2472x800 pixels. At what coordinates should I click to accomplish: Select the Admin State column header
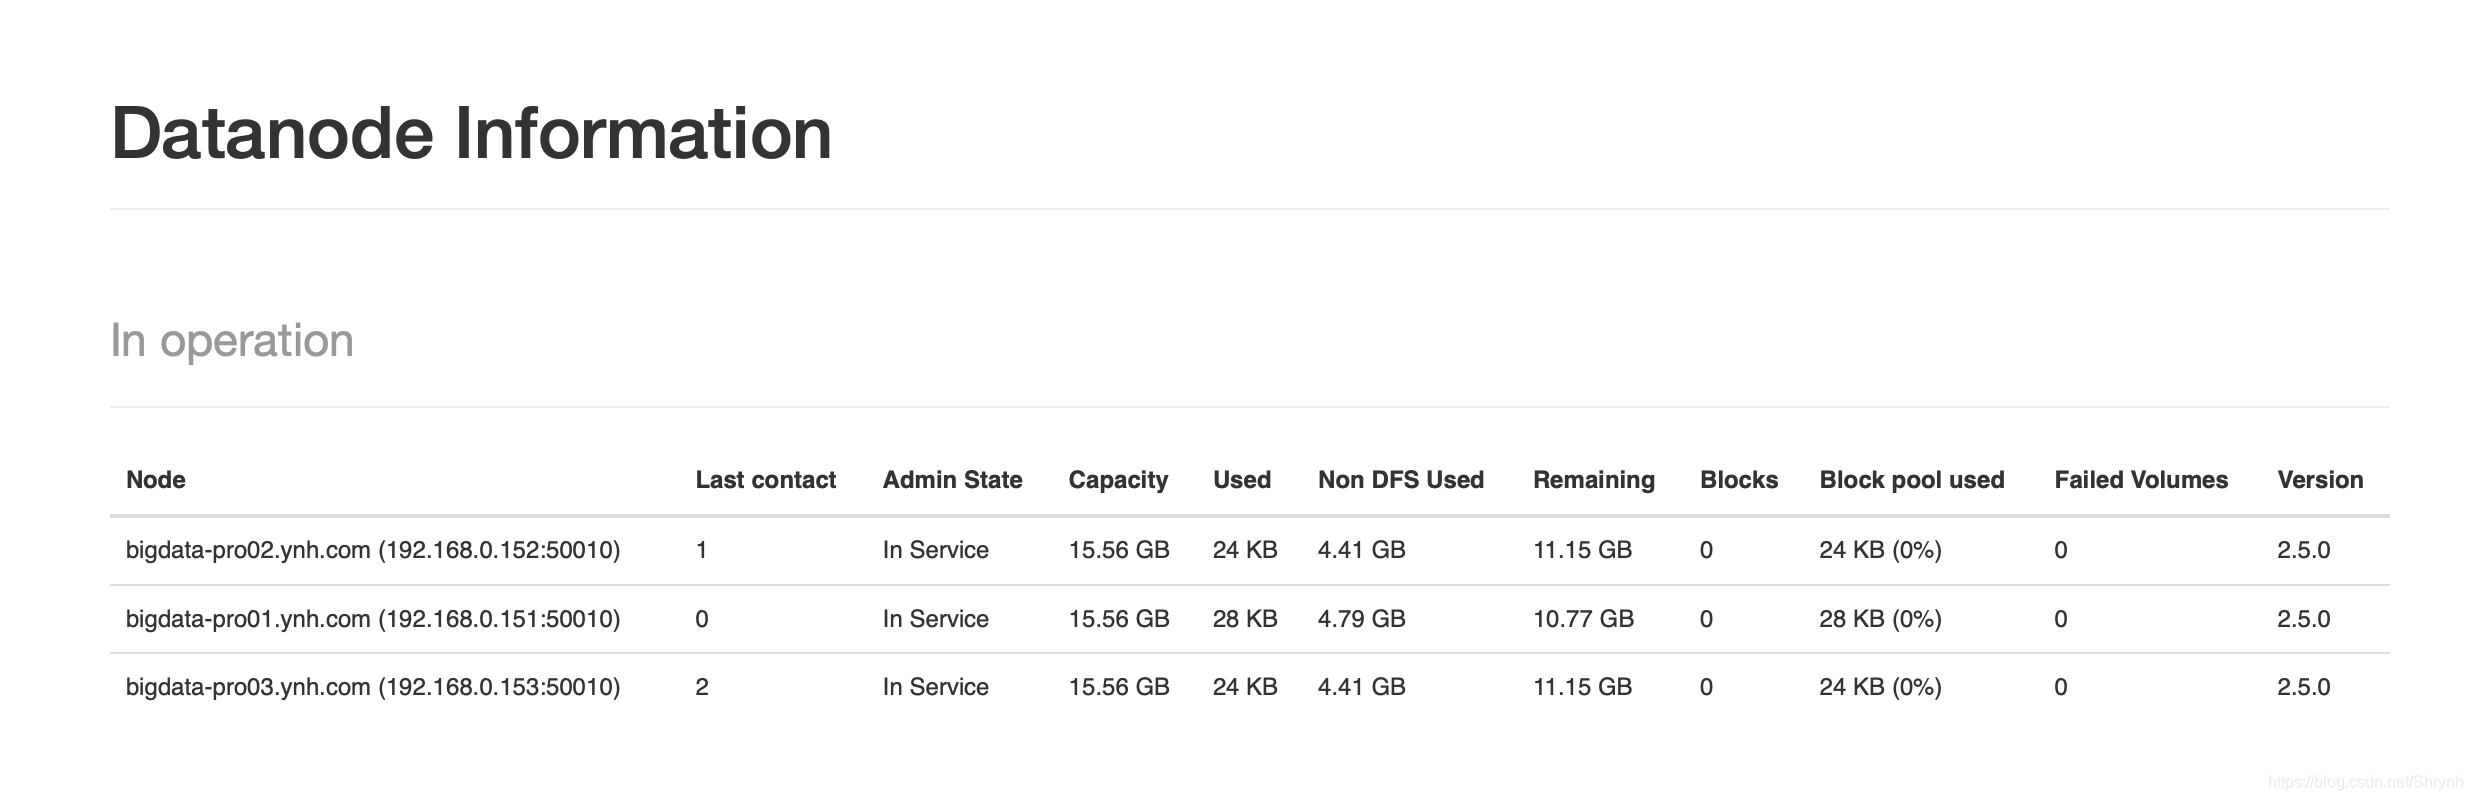[x=953, y=480]
